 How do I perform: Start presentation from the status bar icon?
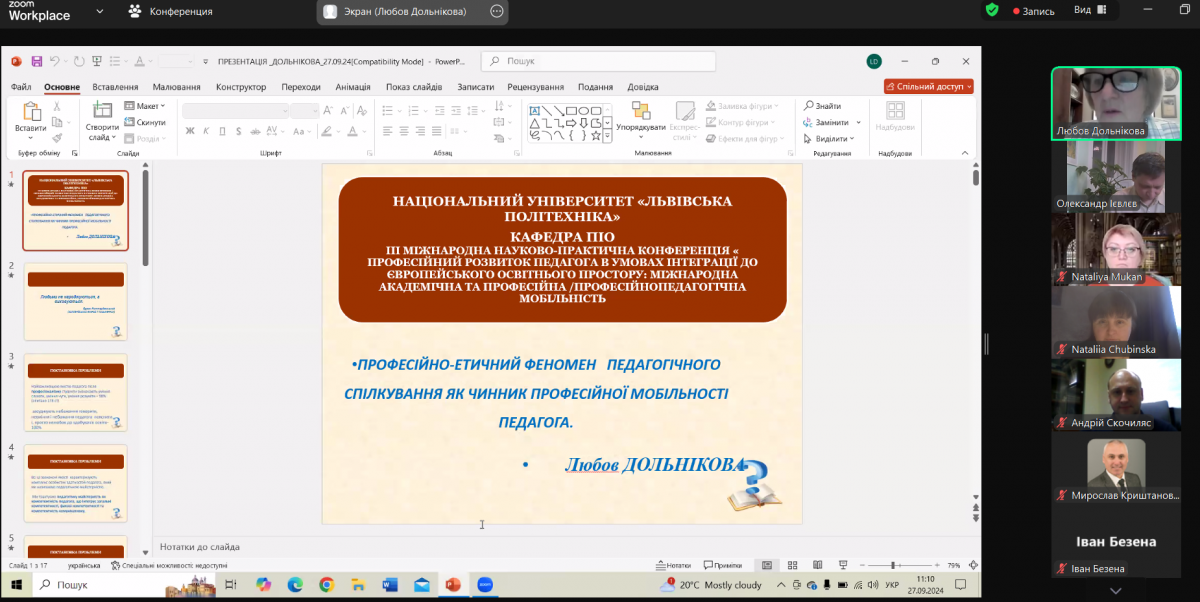click(x=843, y=564)
